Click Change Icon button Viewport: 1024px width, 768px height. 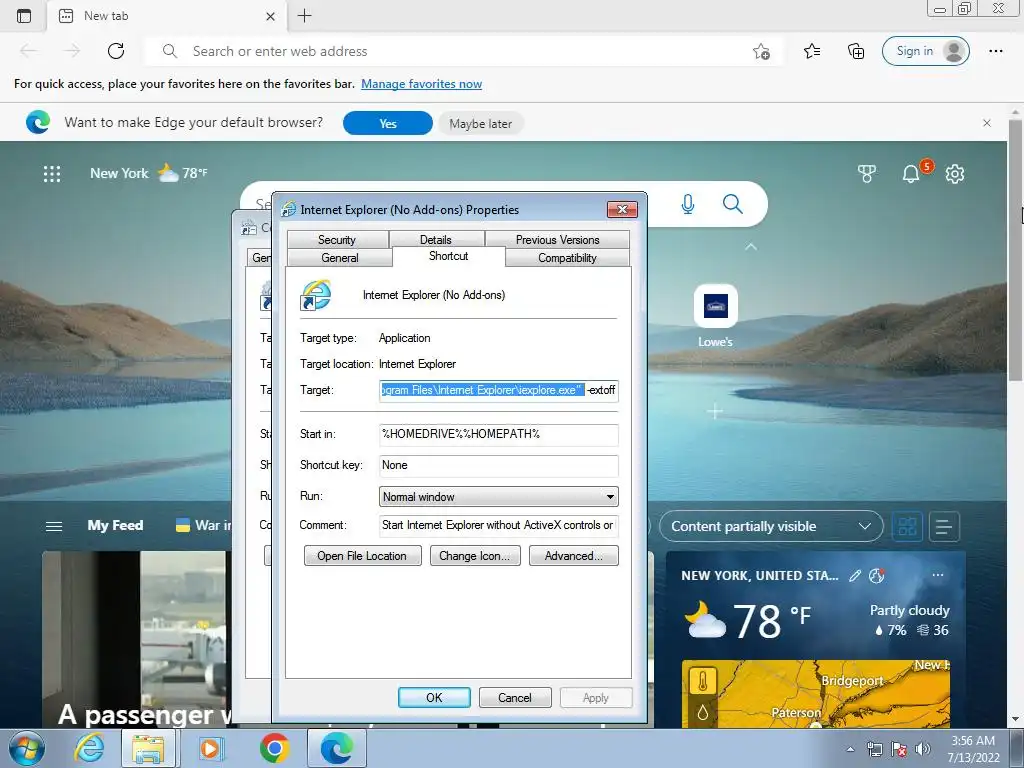coord(475,556)
